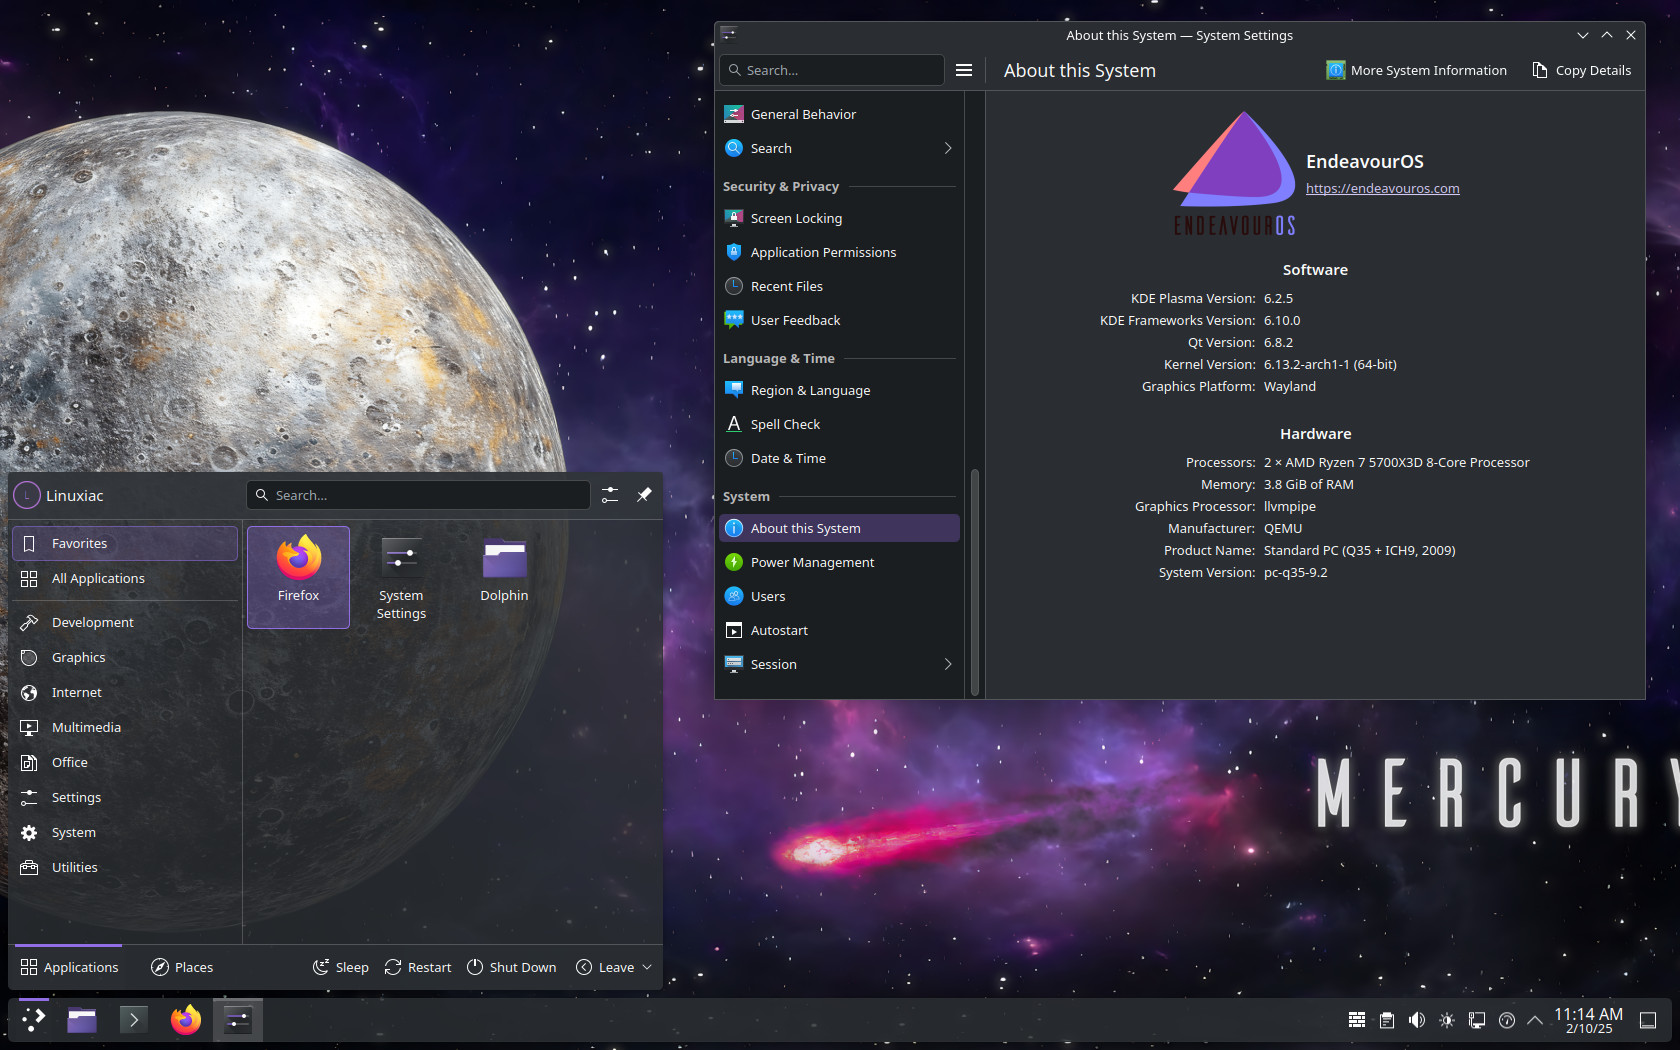
Task: Select Favorites category in launcher
Action: click(x=125, y=543)
